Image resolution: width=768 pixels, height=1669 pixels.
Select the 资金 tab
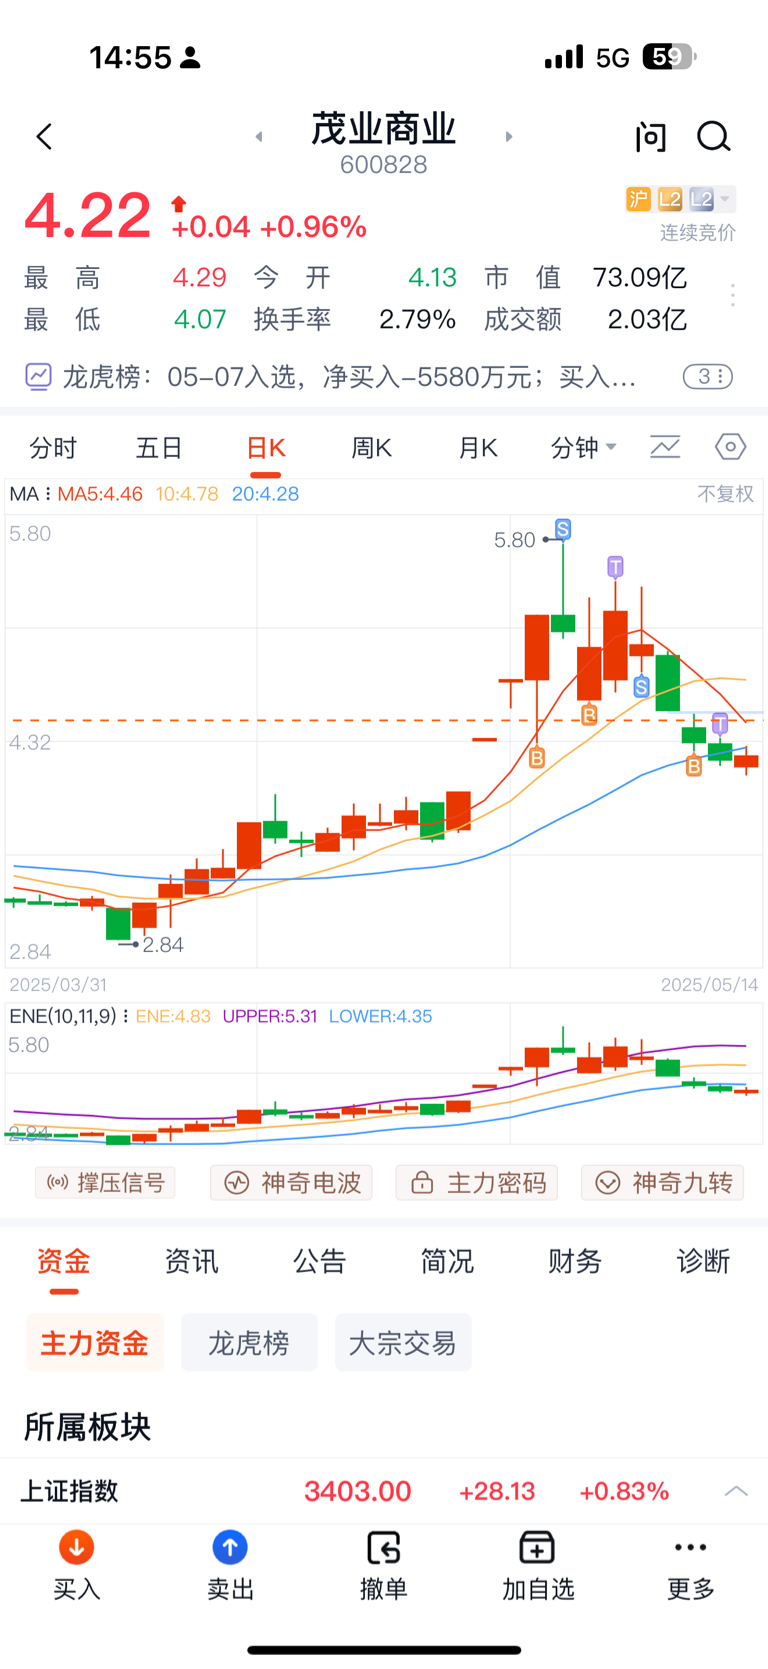tap(64, 1261)
